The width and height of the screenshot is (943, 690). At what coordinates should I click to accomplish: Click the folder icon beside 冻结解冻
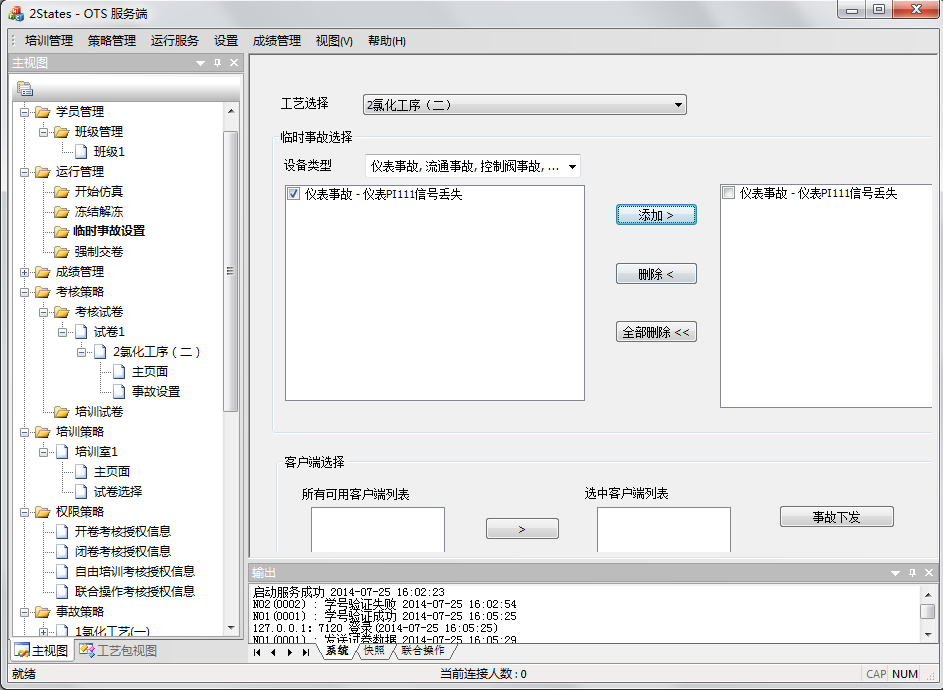coord(61,212)
